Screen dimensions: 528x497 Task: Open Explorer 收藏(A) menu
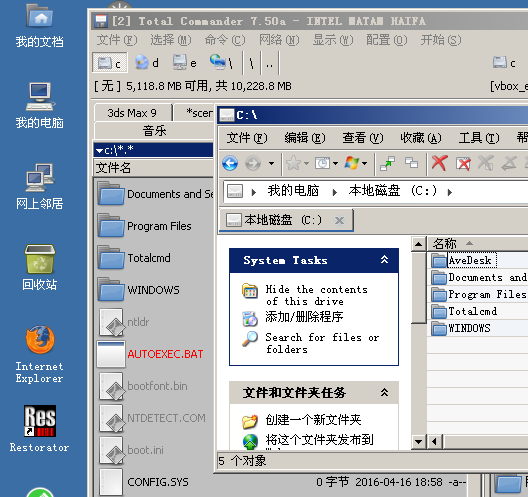click(421, 138)
